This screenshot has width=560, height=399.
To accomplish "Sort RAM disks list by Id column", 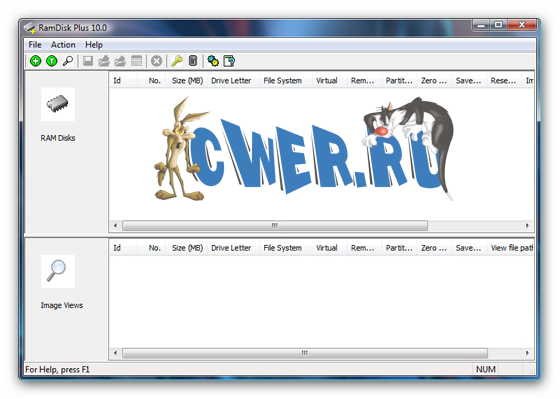I will pos(123,81).
